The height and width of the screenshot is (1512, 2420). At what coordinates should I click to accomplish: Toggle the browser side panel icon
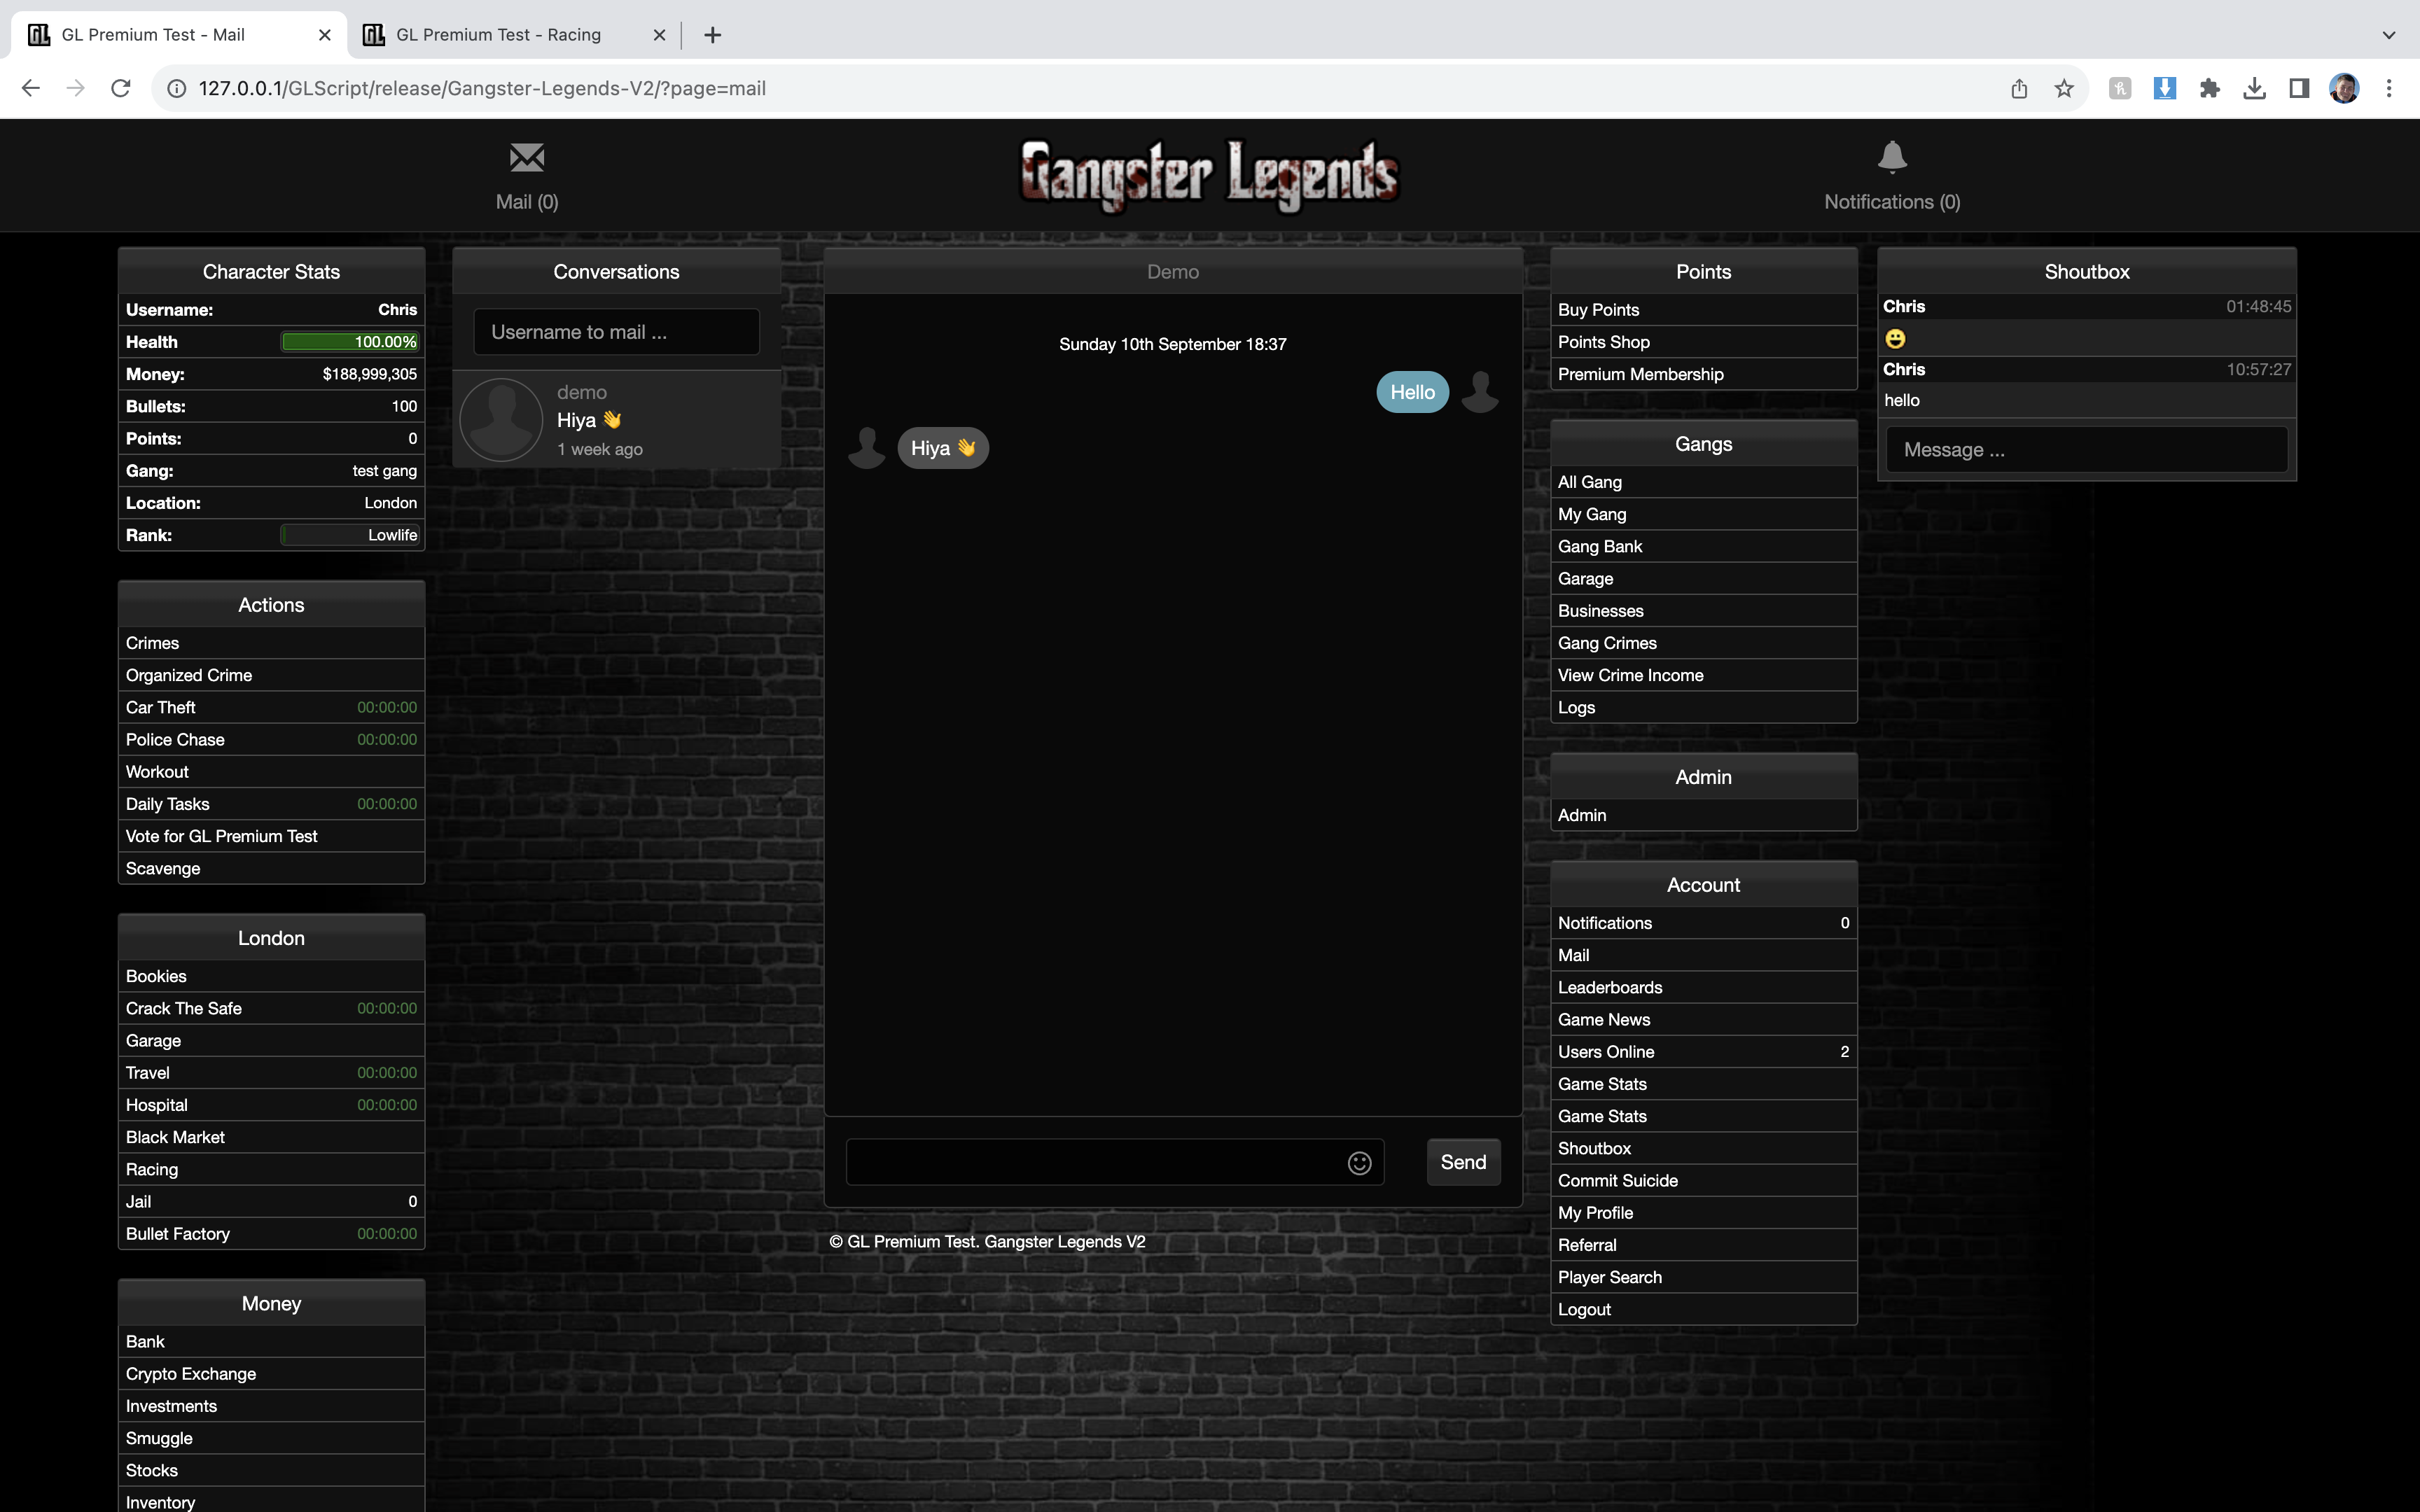pos(2299,89)
